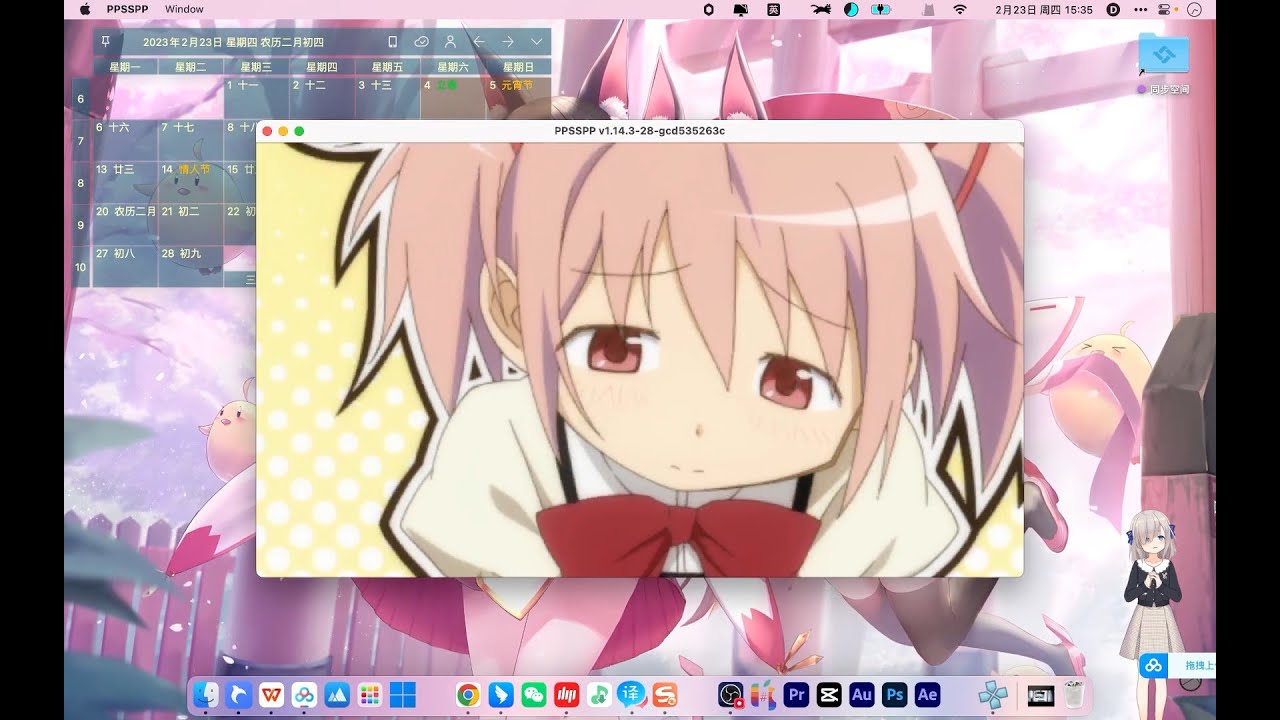
Task: Click the blue cloud upload button near mascot
Action: (1153, 666)
